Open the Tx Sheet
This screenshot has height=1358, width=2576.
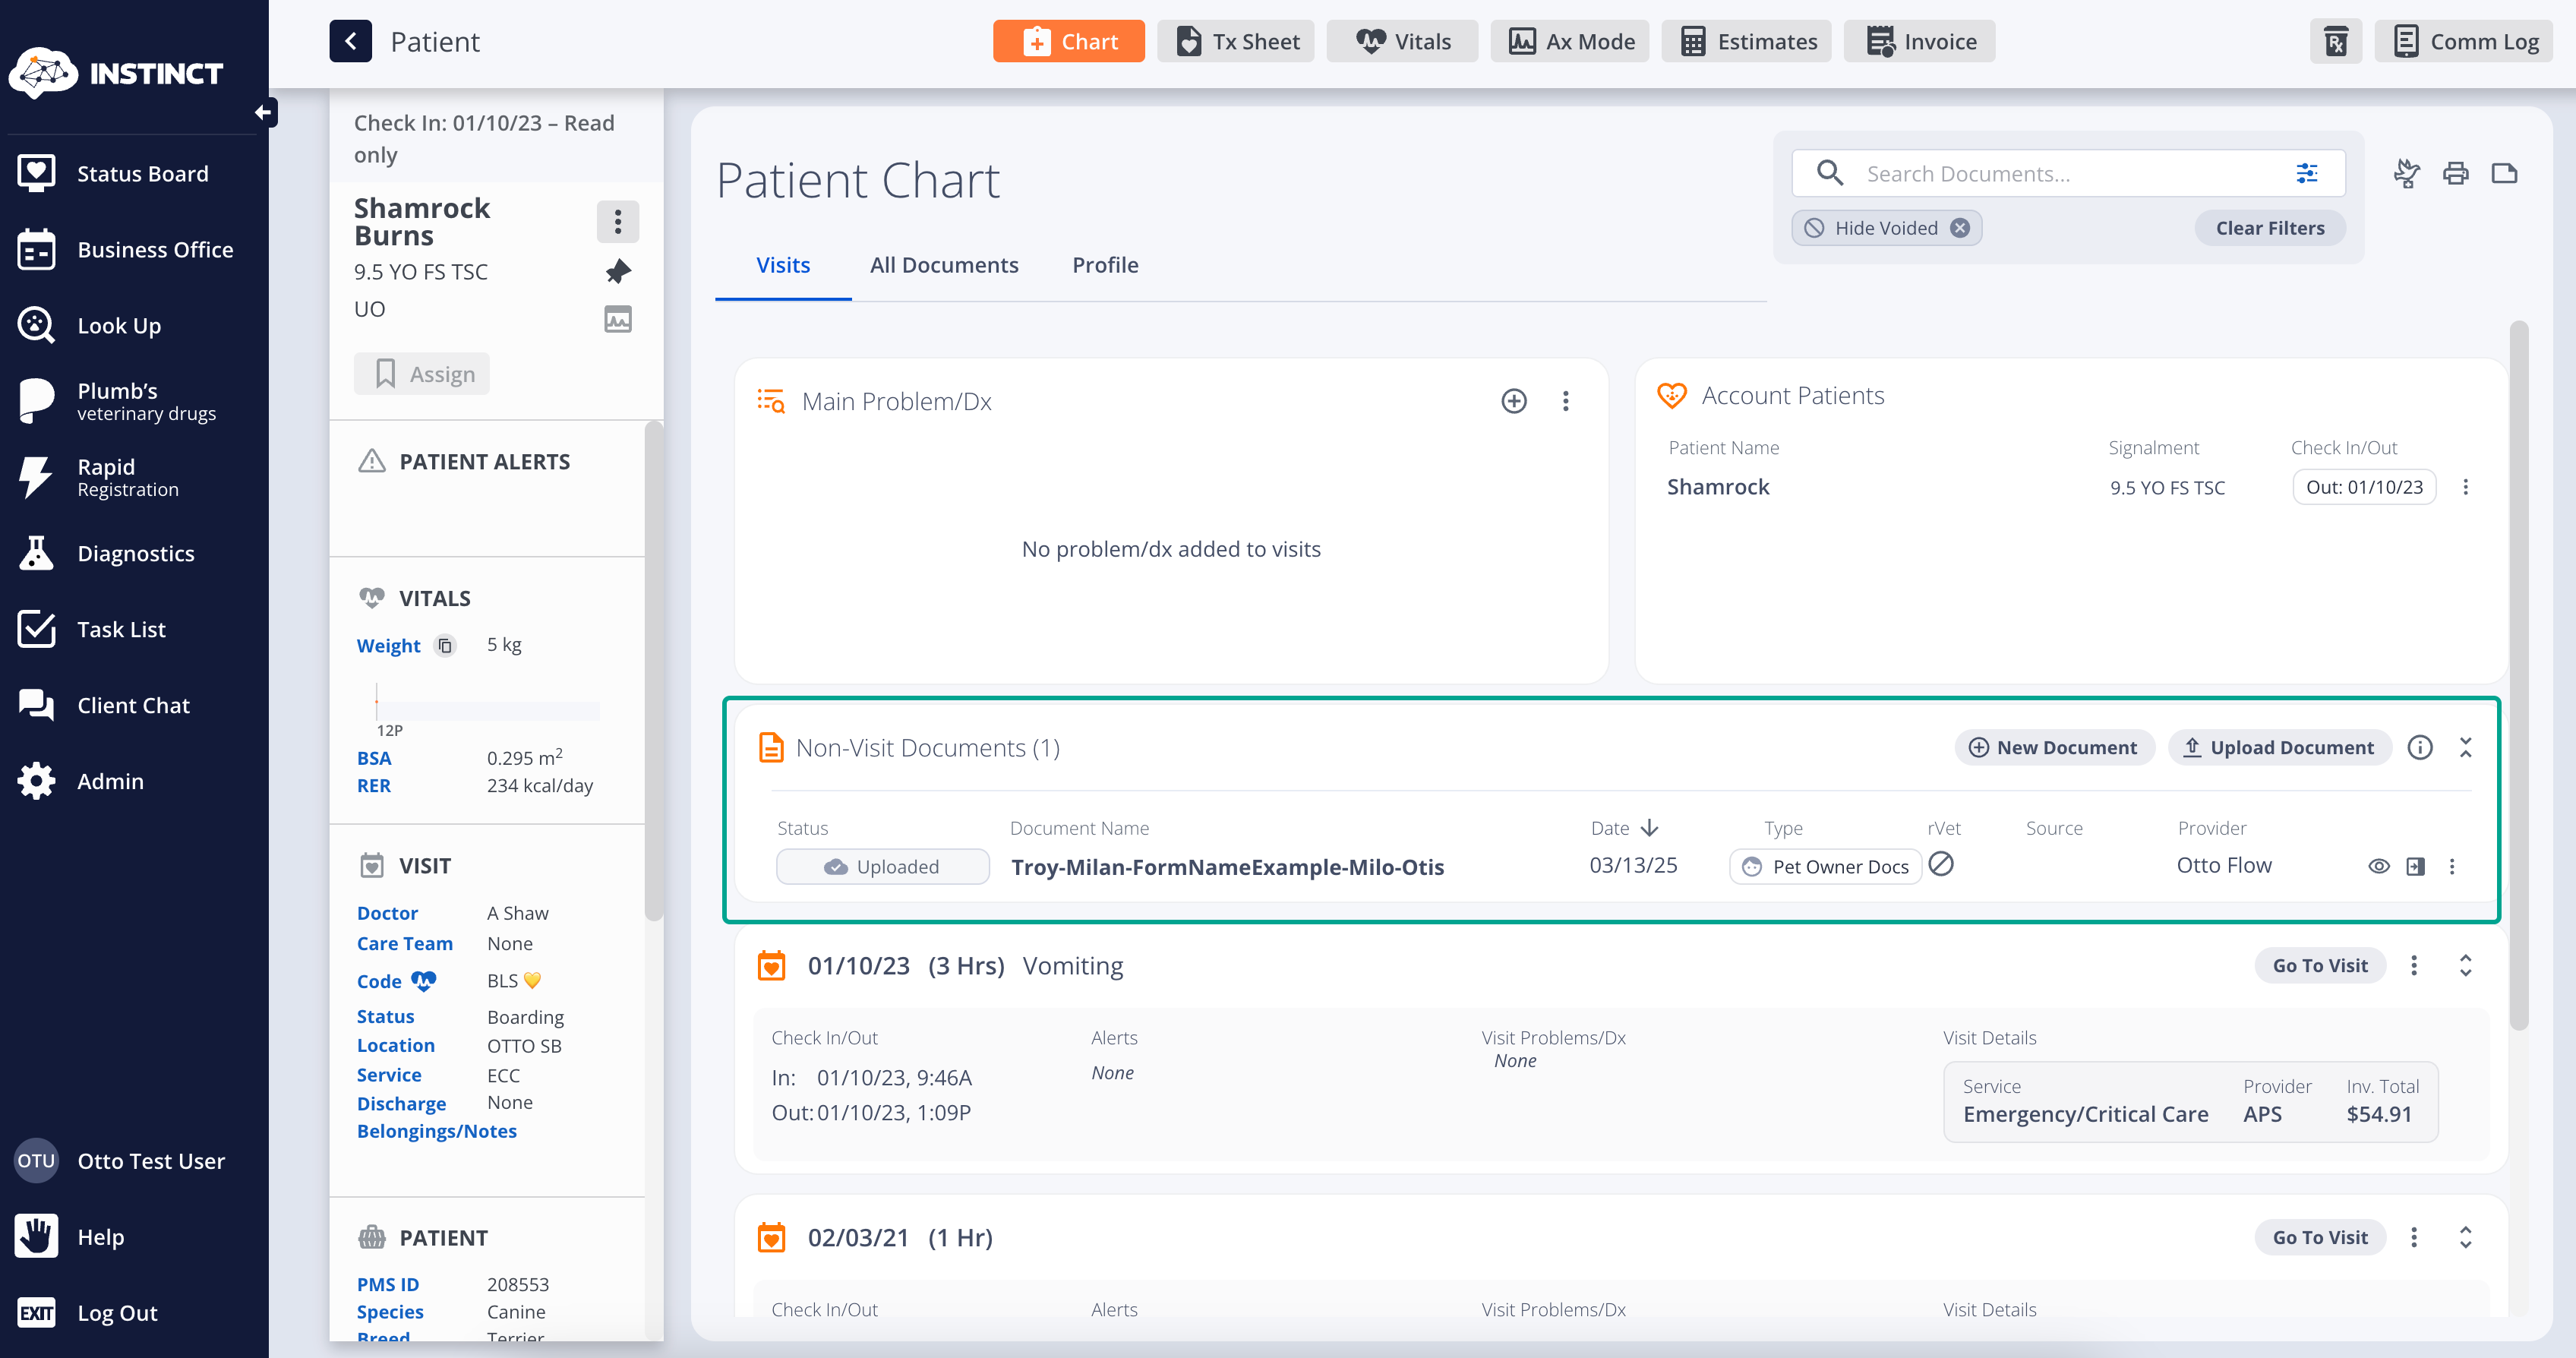(x=1235, y=41)
